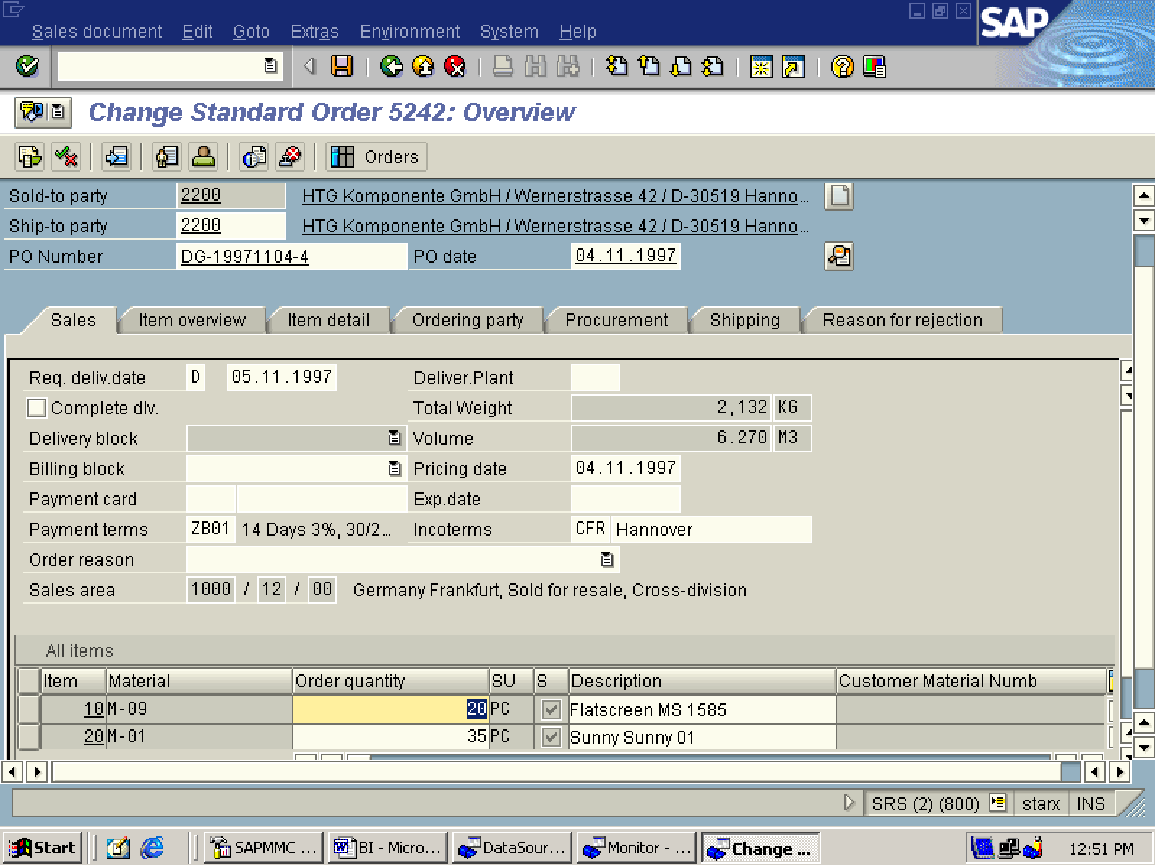Click Ship-to party HTG Komponente address link
This screenshot has height=865, width=1155.
pyautogui.click(x=555, y=226)
